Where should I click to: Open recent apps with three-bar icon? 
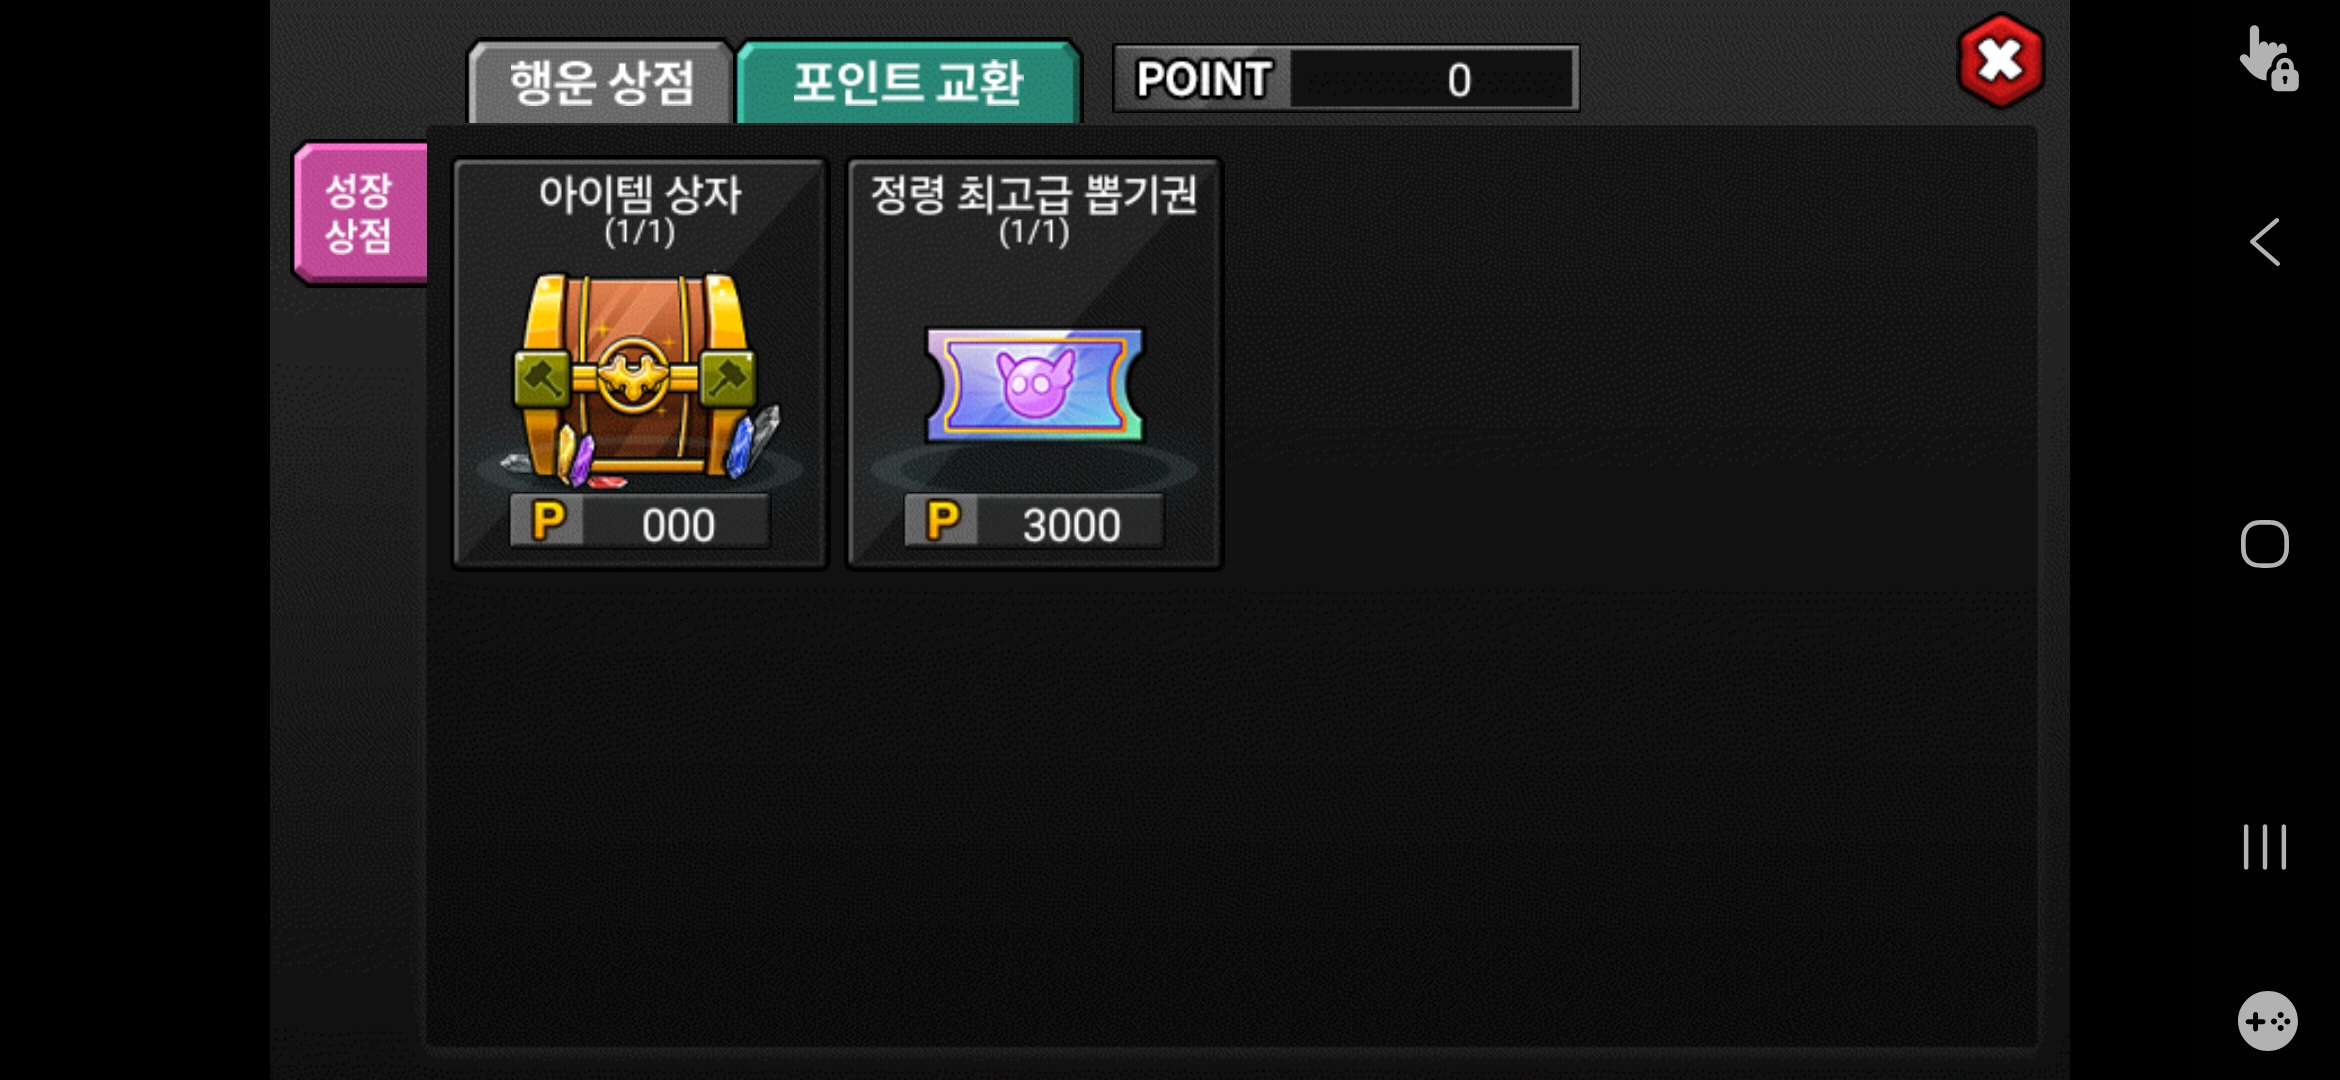[2265, 847]
